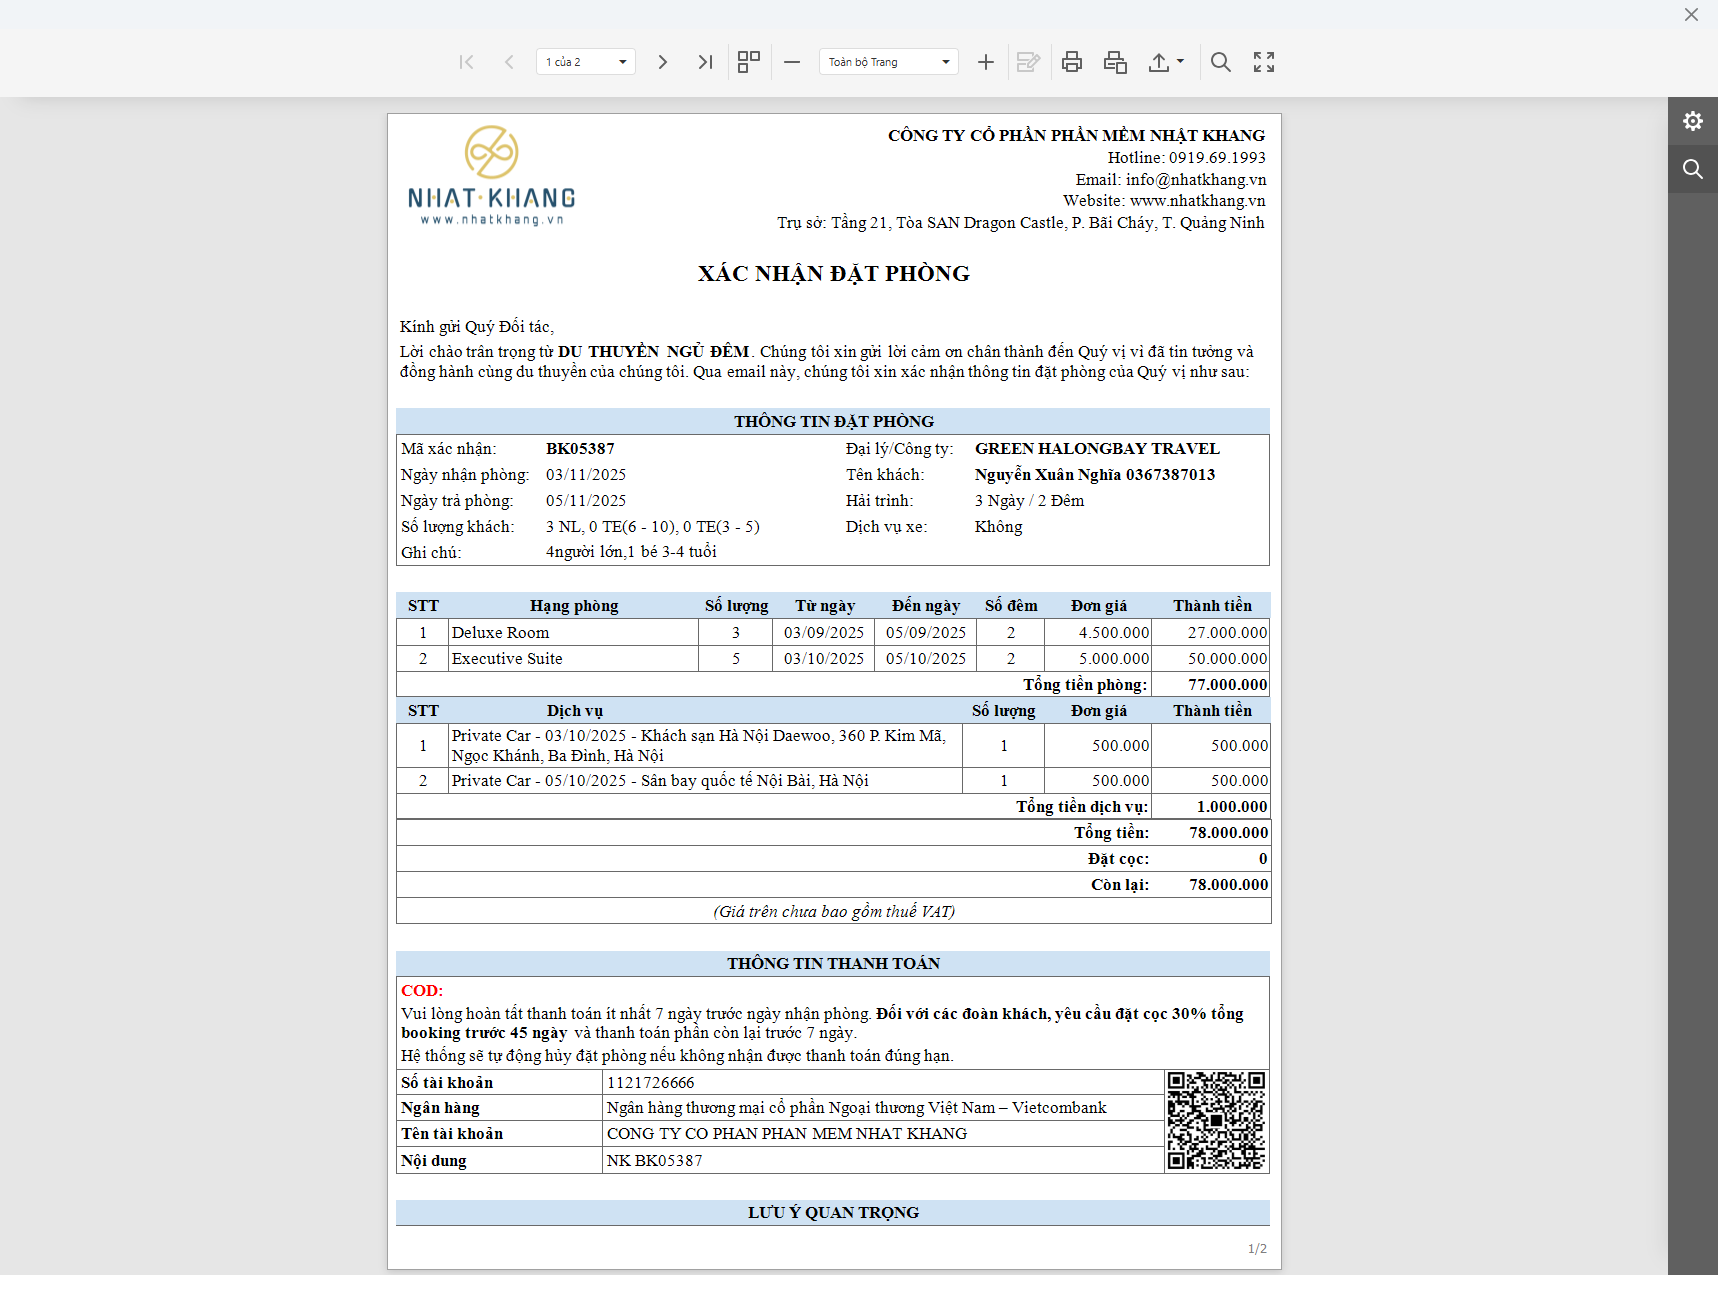Toggle full screen mode
This screenshot has height=1304, width=1718.
[x=1264, y=62]
